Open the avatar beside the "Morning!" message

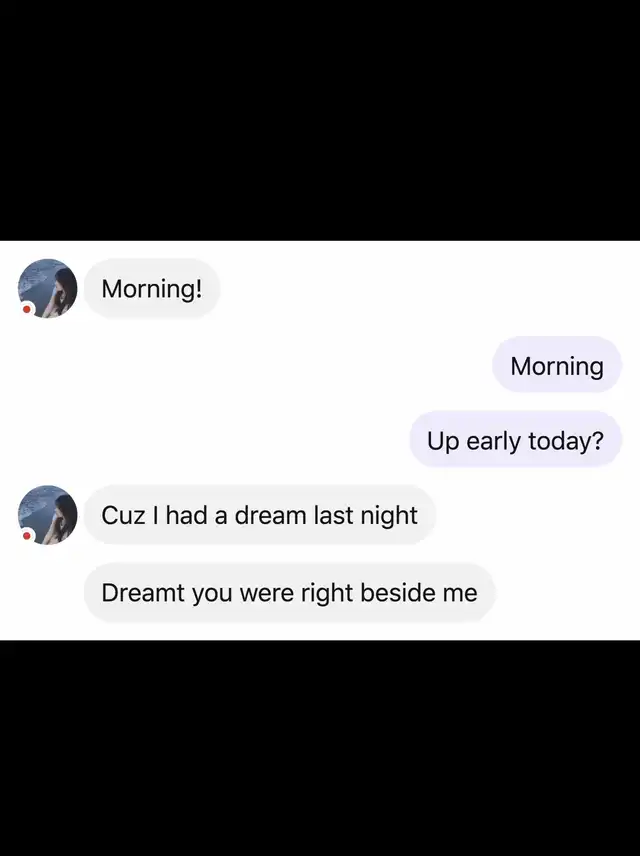[x=48, y=288]
